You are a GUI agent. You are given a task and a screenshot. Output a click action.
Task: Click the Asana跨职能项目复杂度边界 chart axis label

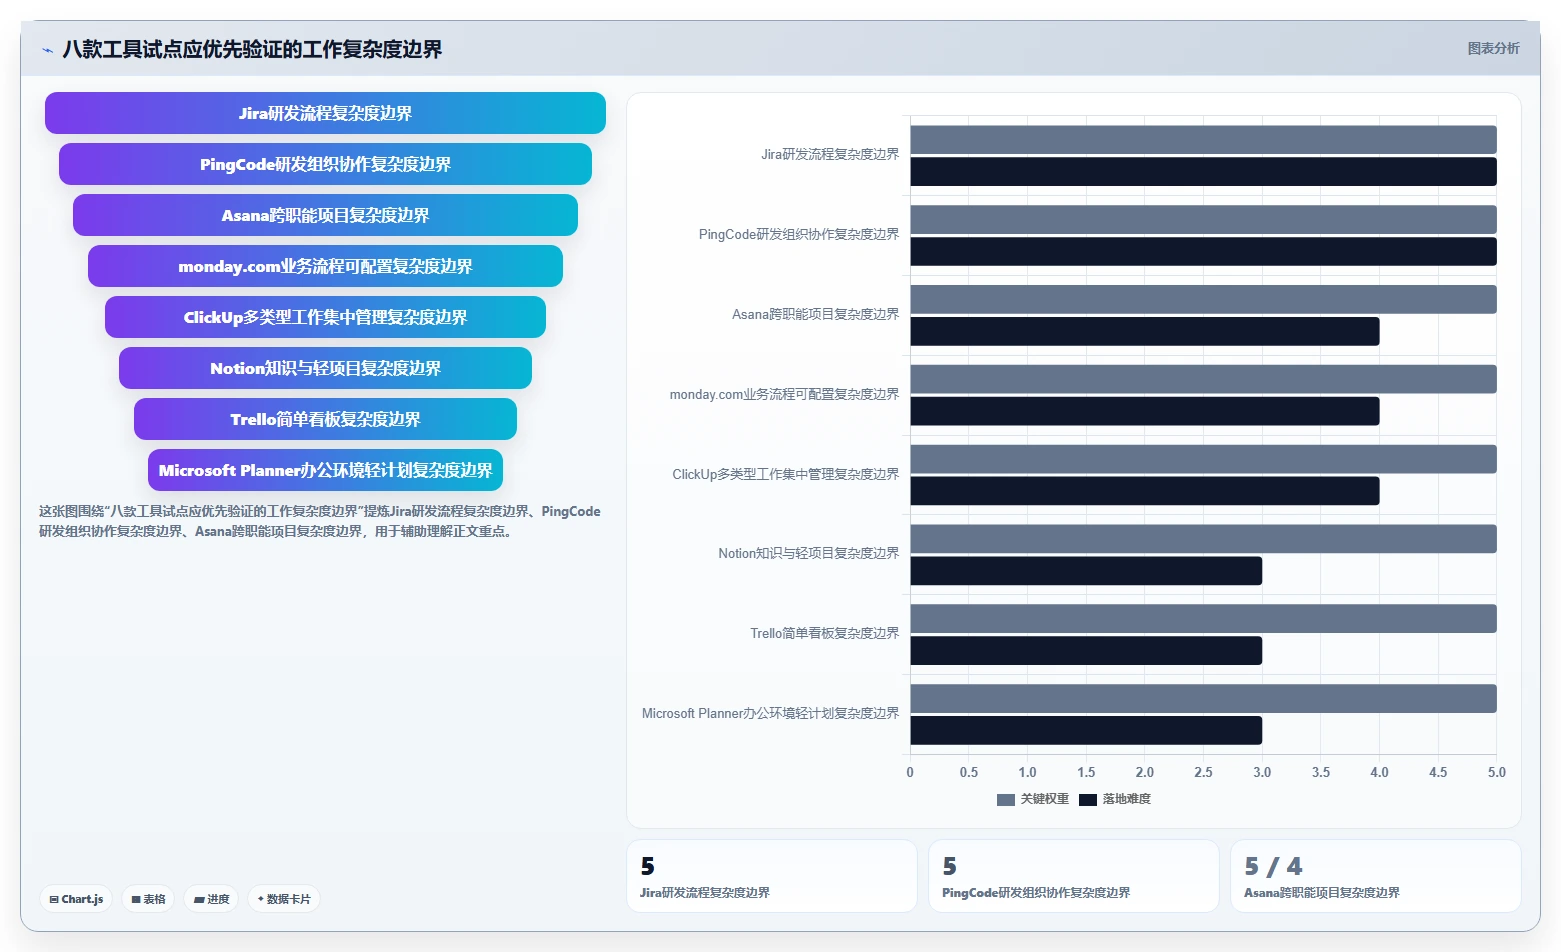click(816, 315)
